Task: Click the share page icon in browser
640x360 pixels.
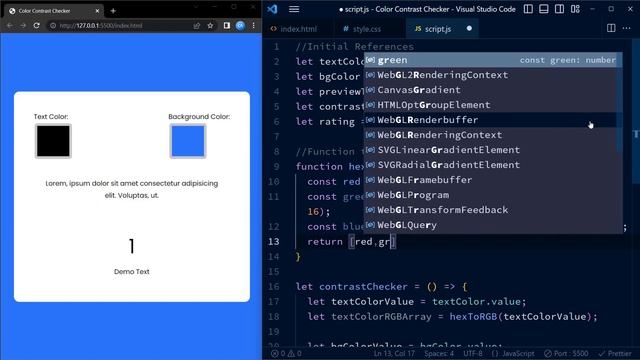Action: pos(197,25)
